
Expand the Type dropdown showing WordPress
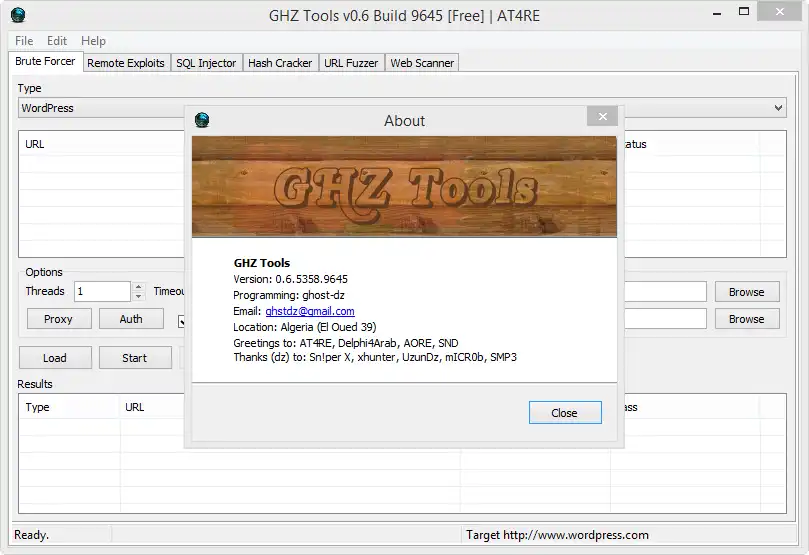(x=778, y=108)
